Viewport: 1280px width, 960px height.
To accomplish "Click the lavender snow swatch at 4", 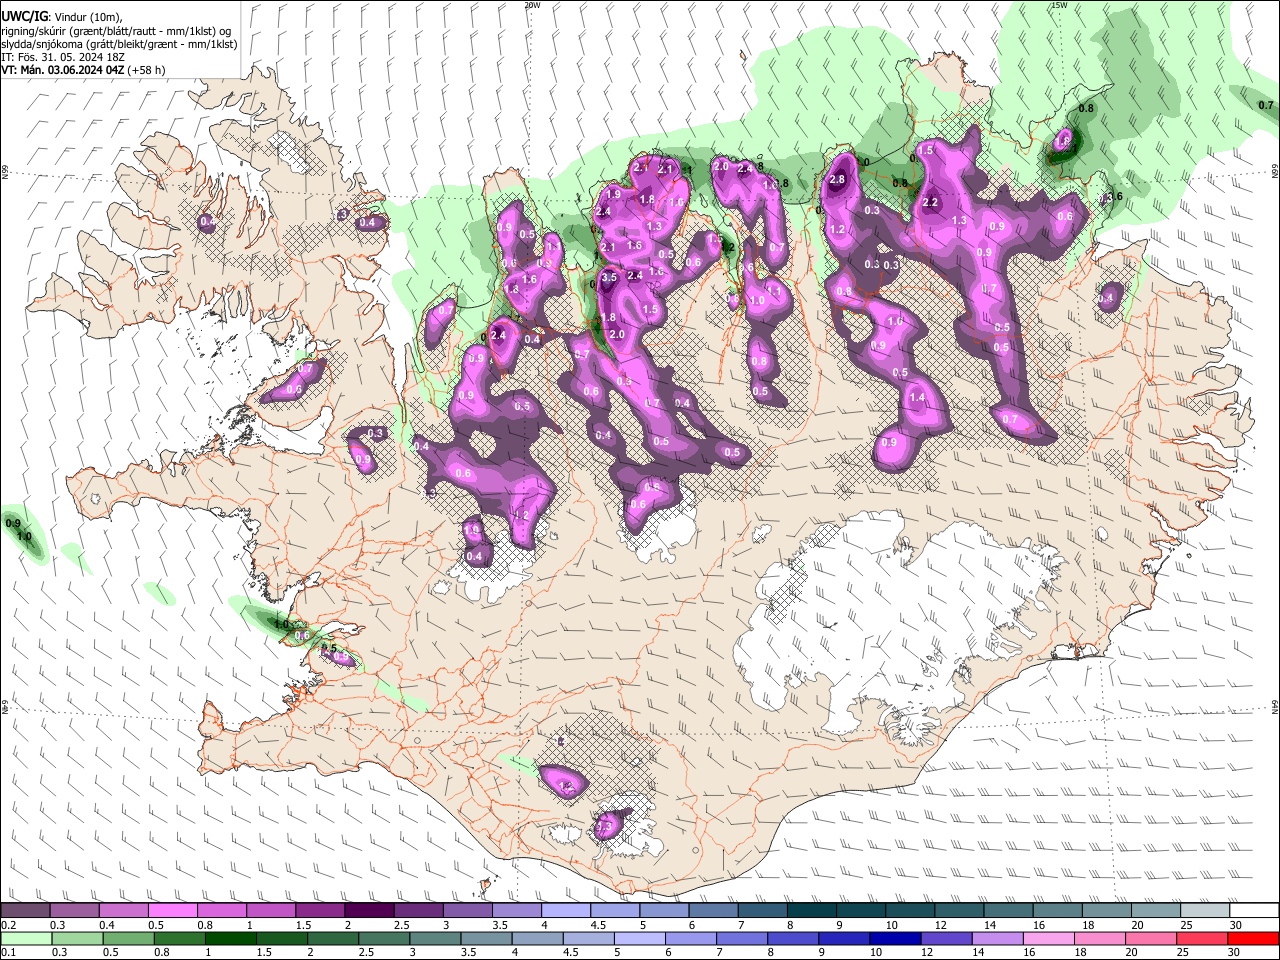I will (x=566, y=911).
